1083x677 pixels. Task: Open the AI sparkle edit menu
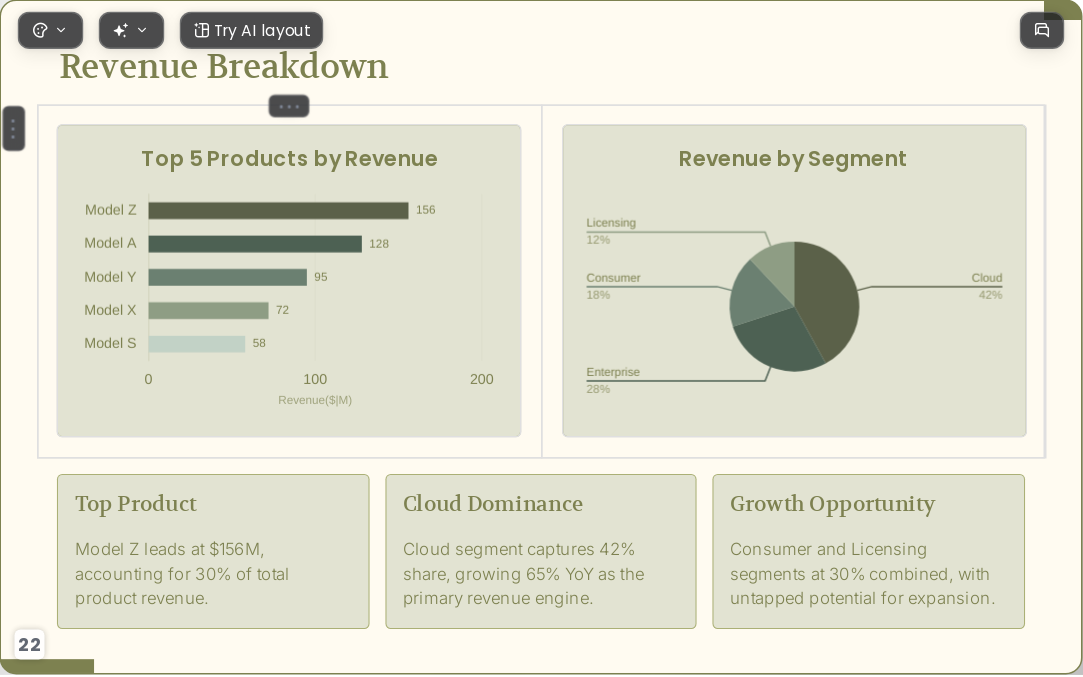131,30
